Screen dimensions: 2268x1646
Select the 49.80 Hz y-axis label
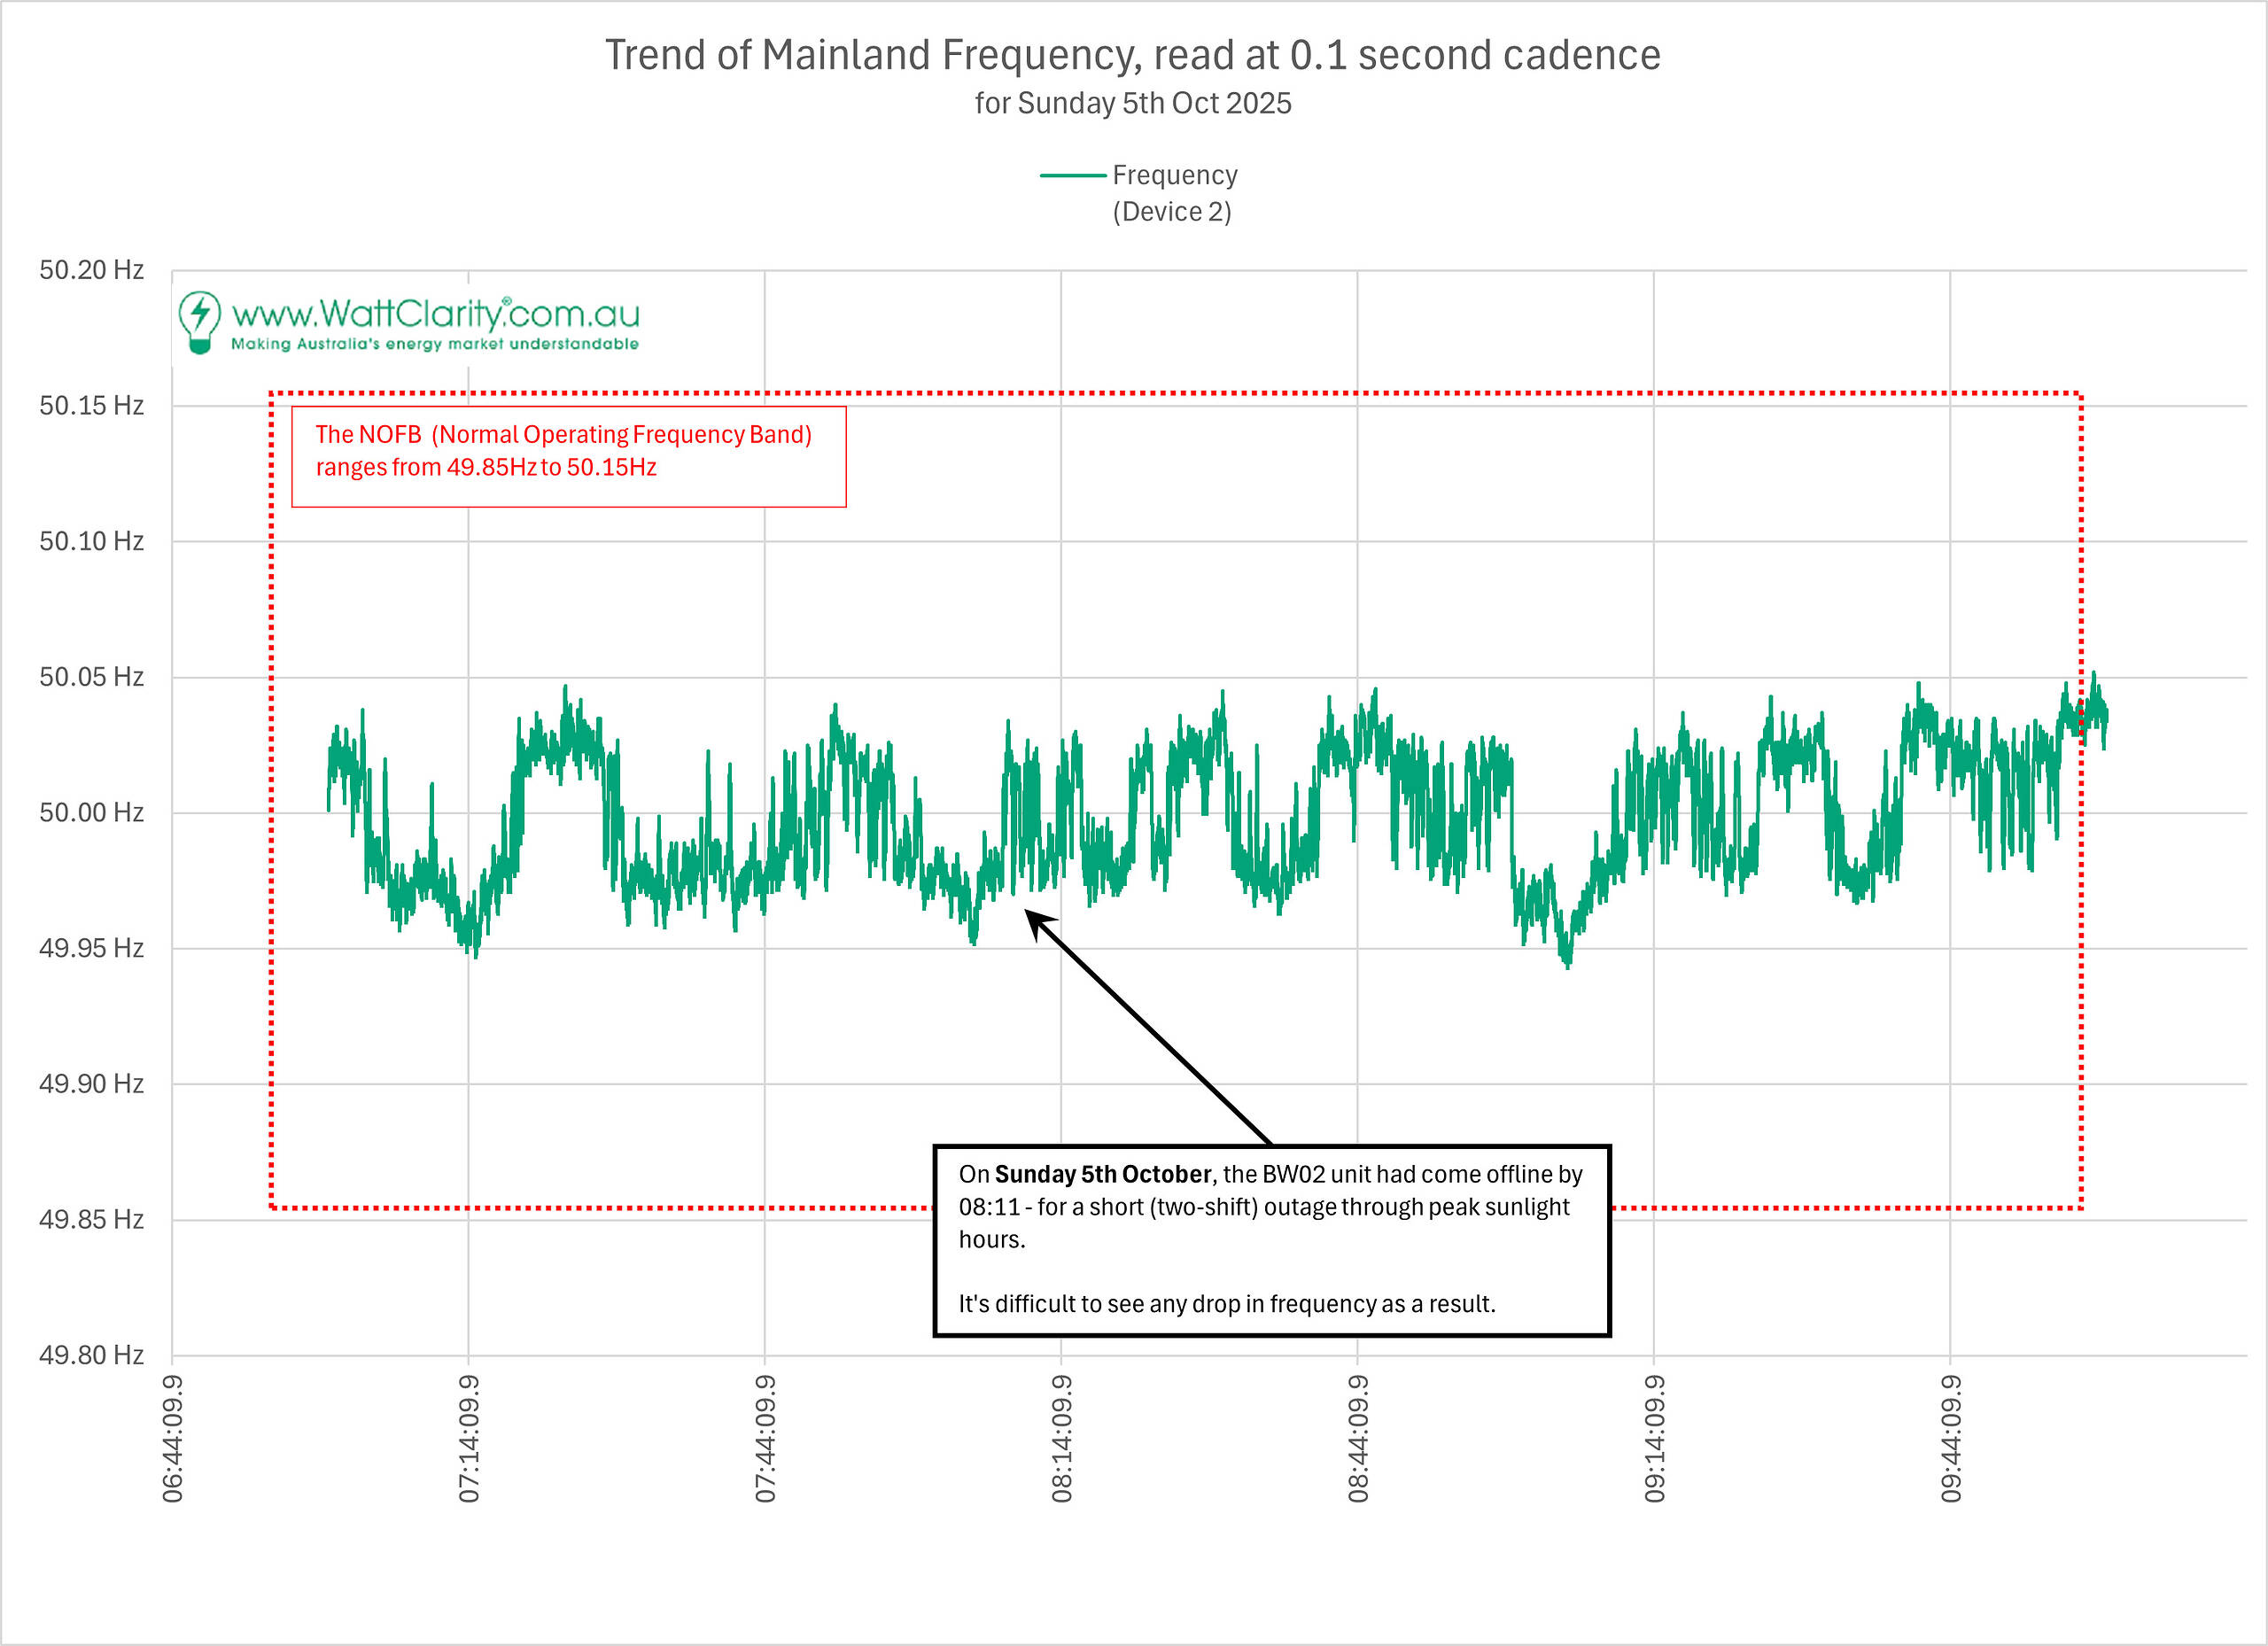(91, 1355)
